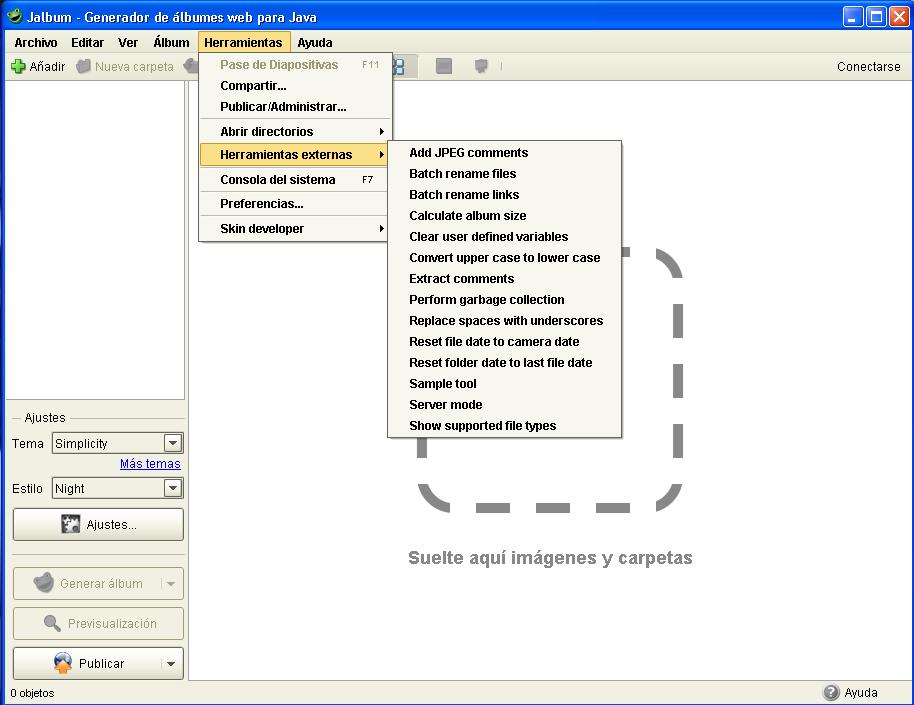Choose Convert upper case to lower case

coord(504,258)
